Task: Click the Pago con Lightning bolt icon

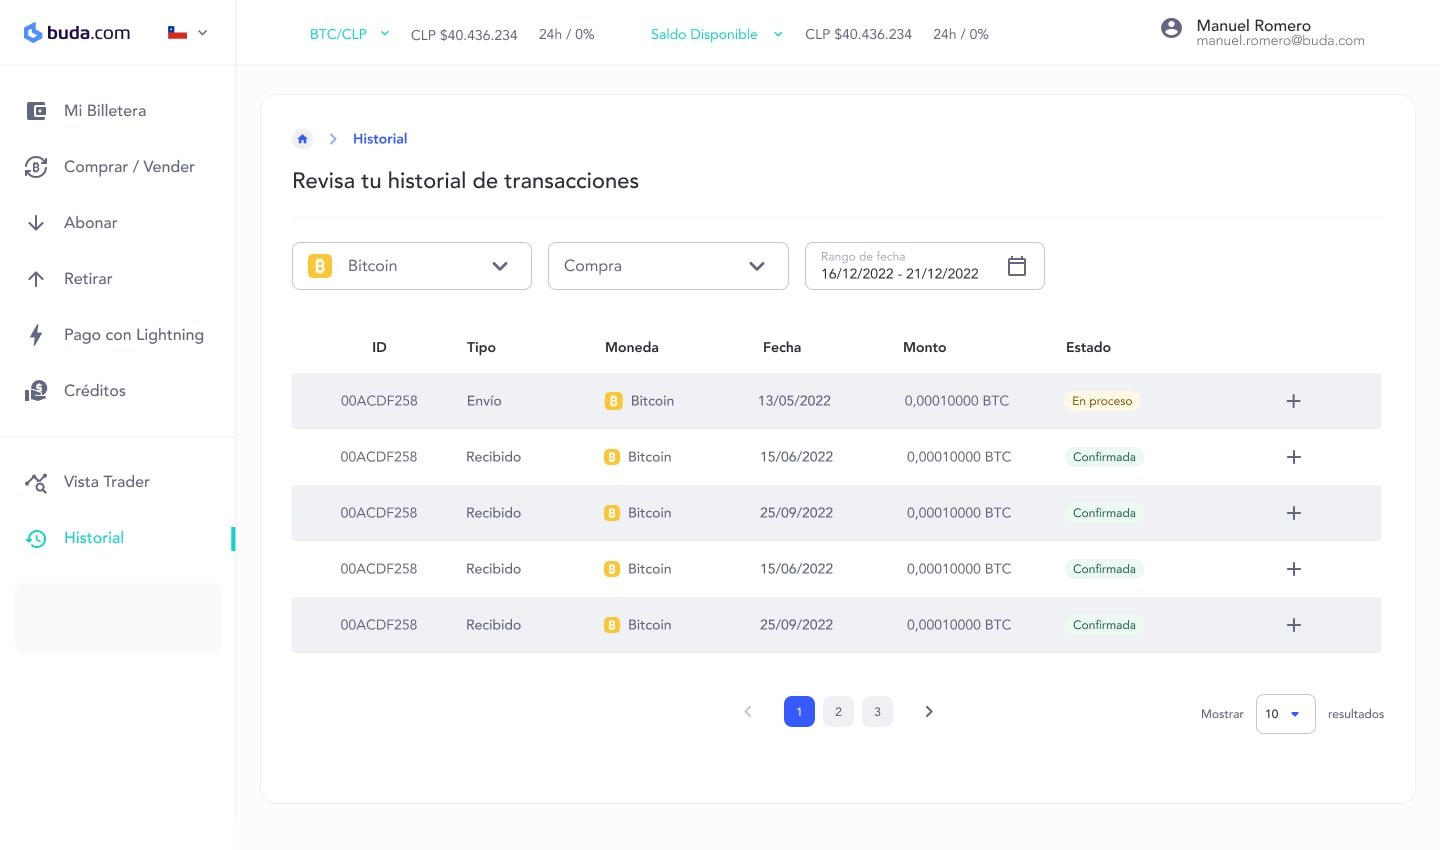Action: (36, 335)
